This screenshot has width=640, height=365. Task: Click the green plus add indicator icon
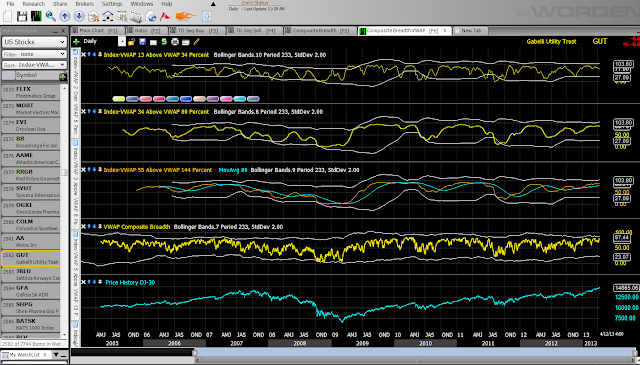pyautogui.click(x=76, y=42)
